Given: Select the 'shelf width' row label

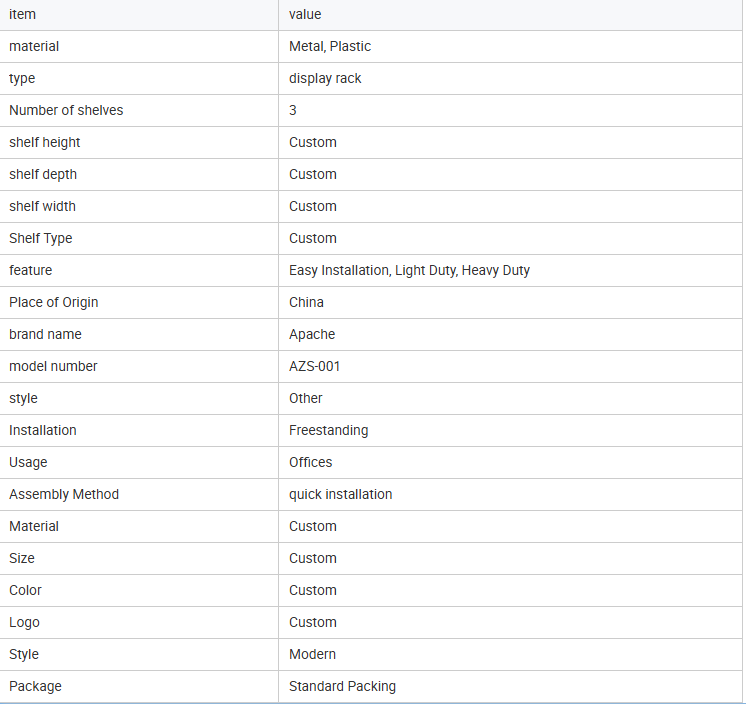Looking at the screenshot, I should coord(42,206).
